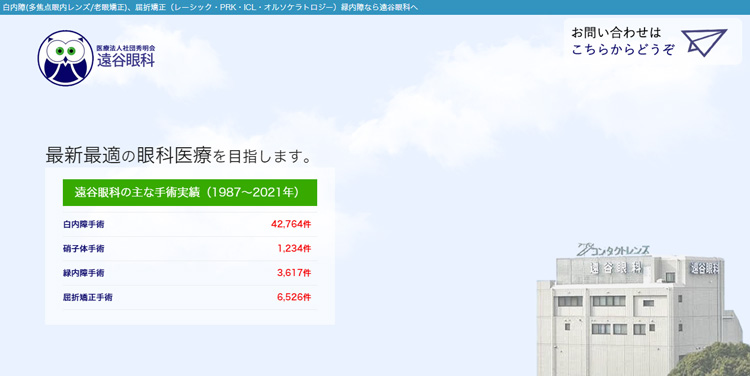
Task: Click the green tree at the bottom corner
Action: pyautogui.click(x=710, y=360)
